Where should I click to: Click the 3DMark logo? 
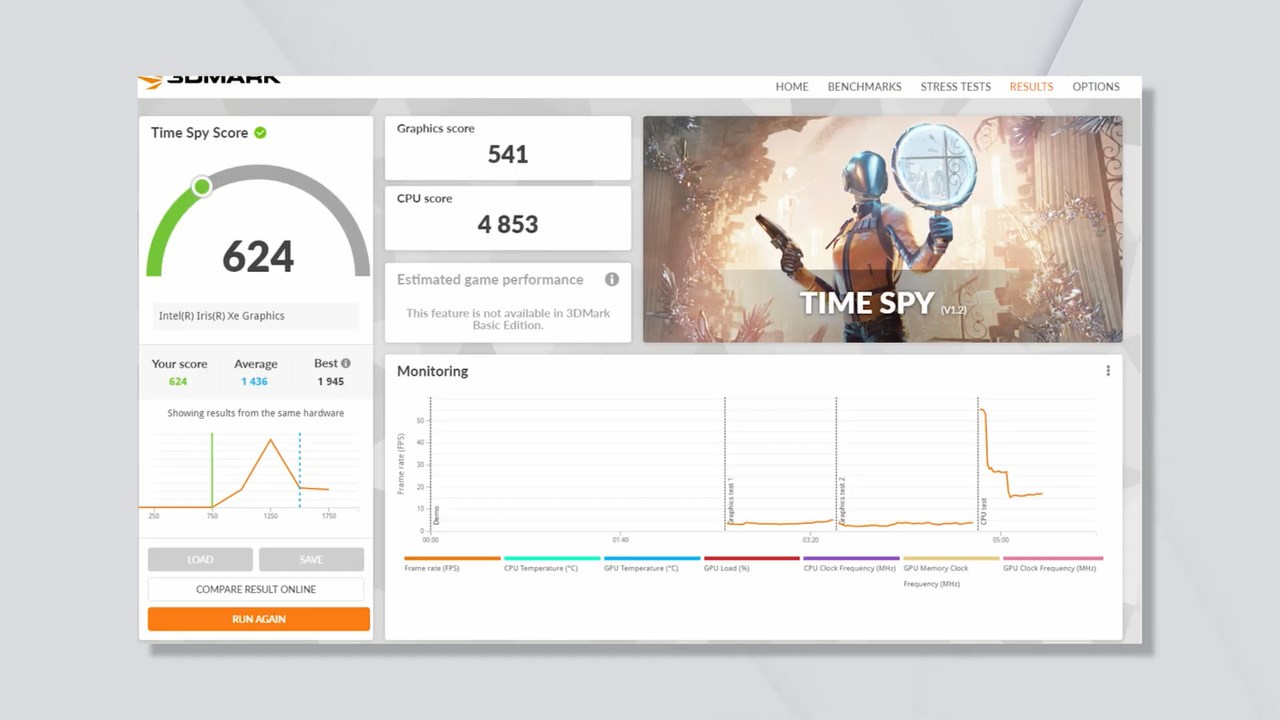click(x=210, y=80)
